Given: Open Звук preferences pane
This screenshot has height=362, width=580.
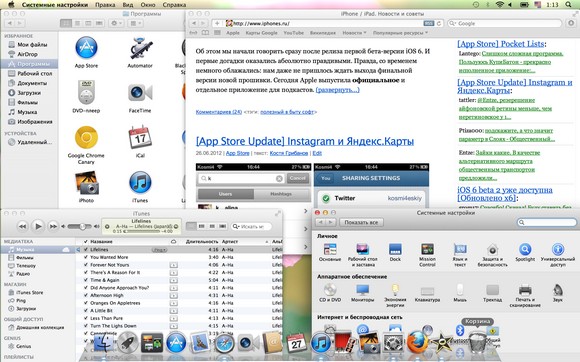Looking at the screenshot, I should pos(557,290).
